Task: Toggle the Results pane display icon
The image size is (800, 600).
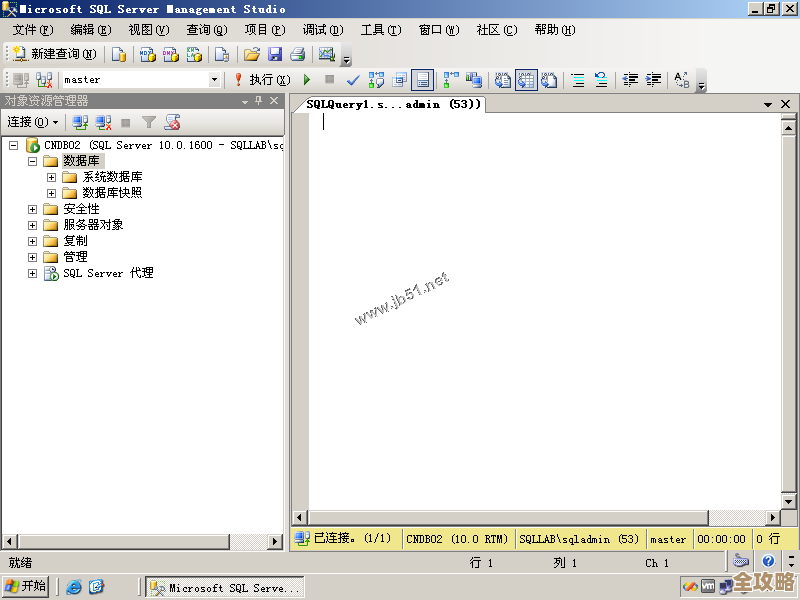Action: click(x=424, y=79)
